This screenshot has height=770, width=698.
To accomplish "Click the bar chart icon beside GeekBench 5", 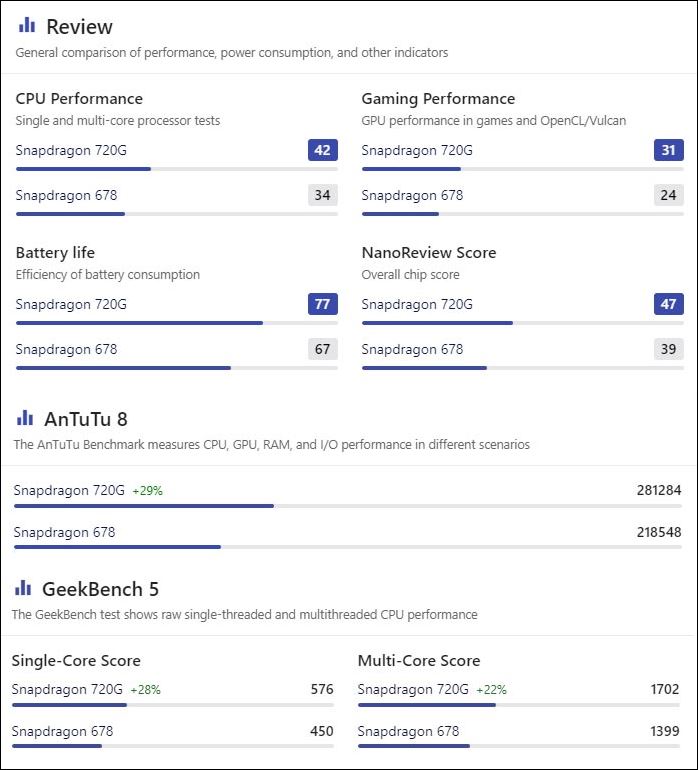I will point(23,588).
